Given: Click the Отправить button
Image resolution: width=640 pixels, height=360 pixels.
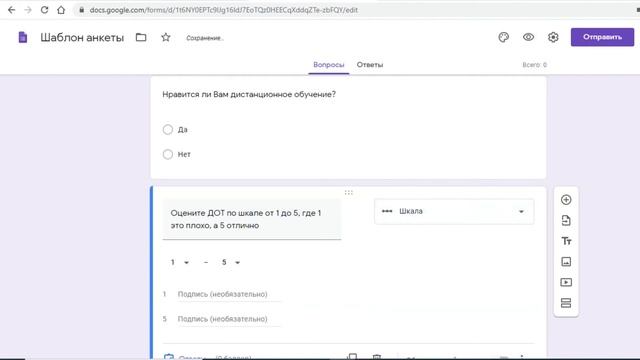Looking at the screenshot, I should click(602, 37).
